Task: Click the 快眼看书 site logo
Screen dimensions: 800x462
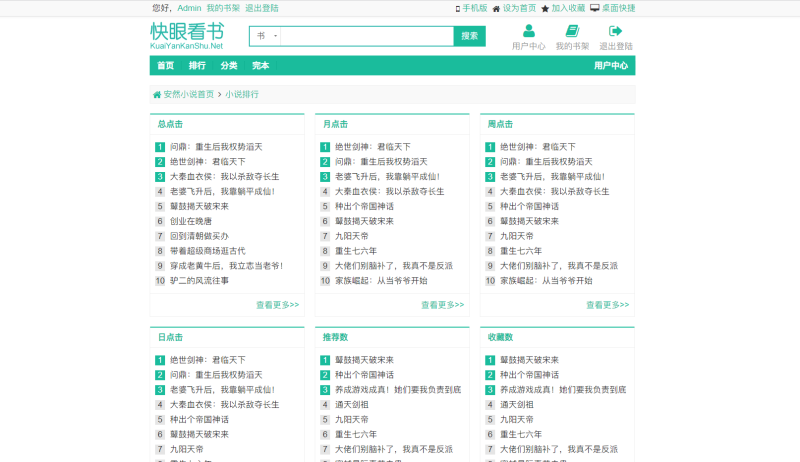Action: pyautogui.click(x=187, y=36)
